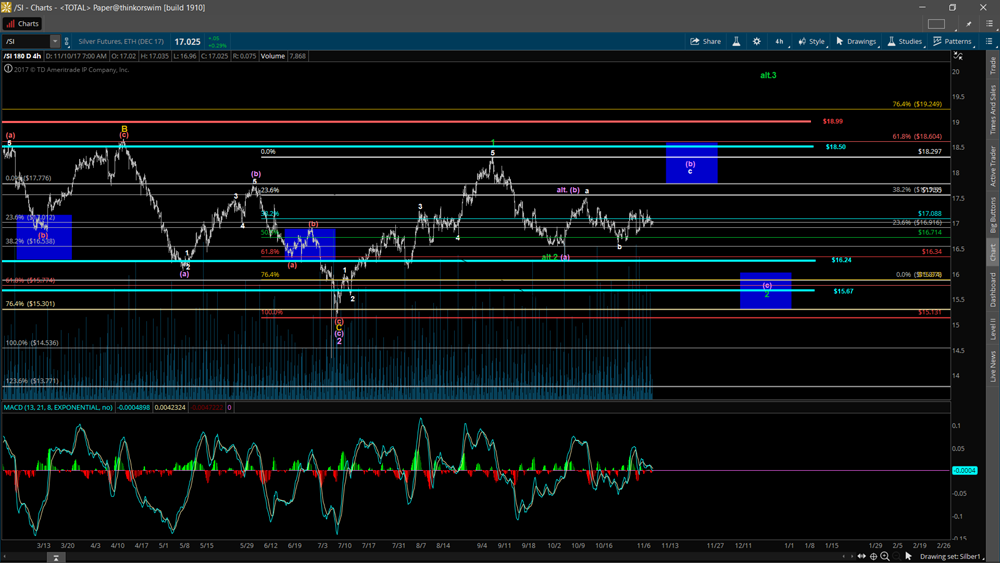1000x563 pixels.
Task: Click the Charts tab
Action: point(23,23)
